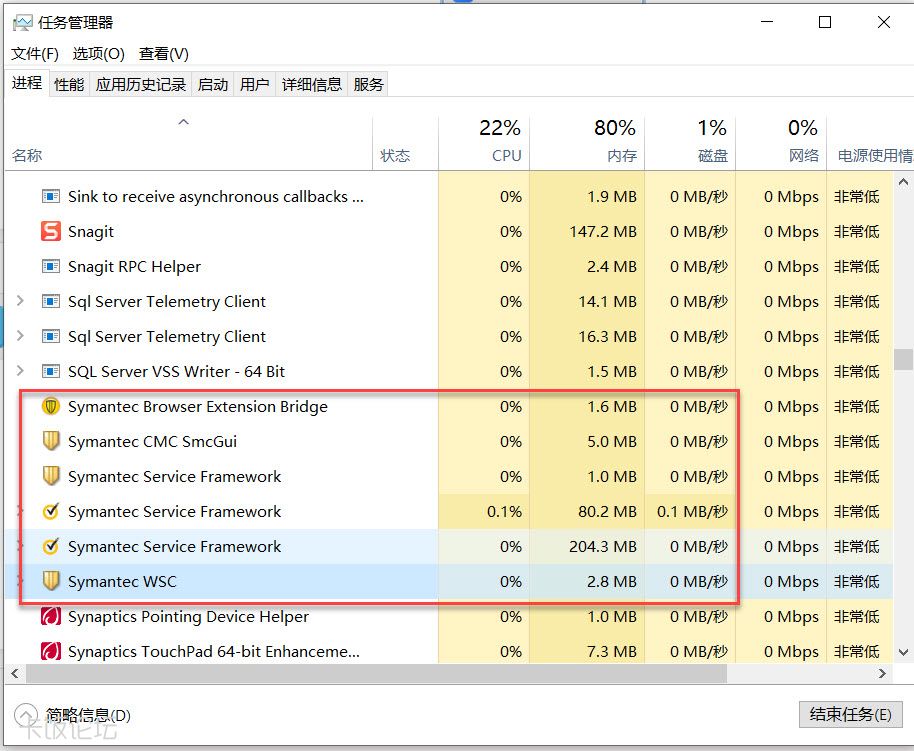The image size is (914, 751).
Task: Click the 结束任务(E) button
Action: (x=850, y=714)
